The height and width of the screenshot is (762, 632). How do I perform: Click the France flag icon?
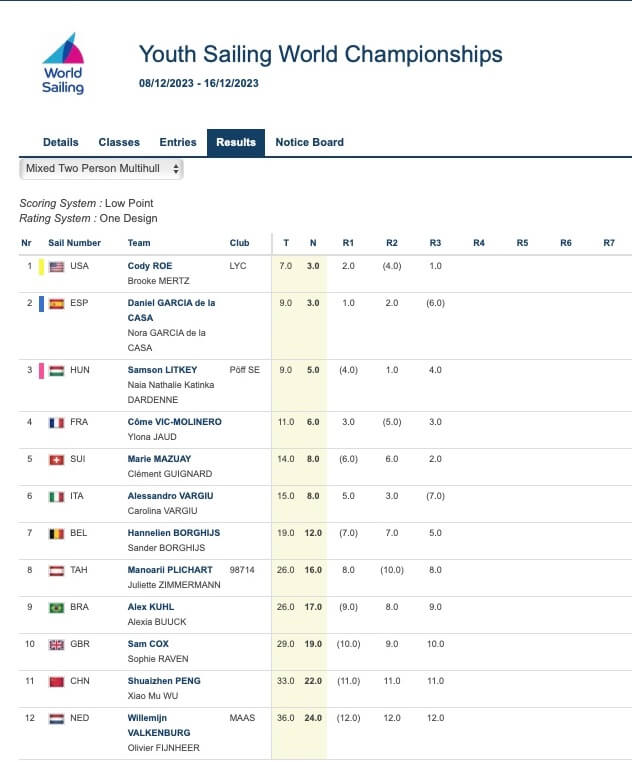click(x=57, y=423)
